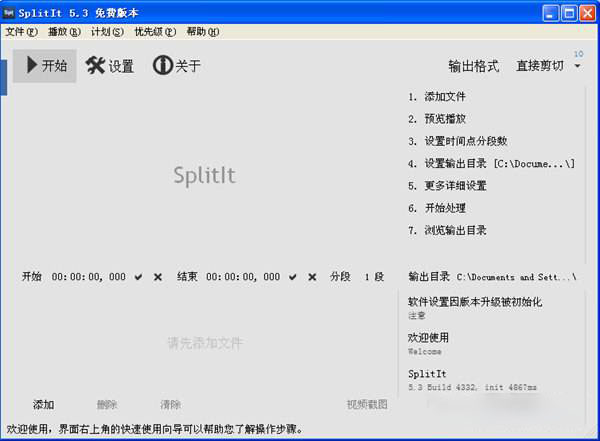Open the 播放(B) menu
The width and height of the screenshot is (600, 441).
[64, 32]
